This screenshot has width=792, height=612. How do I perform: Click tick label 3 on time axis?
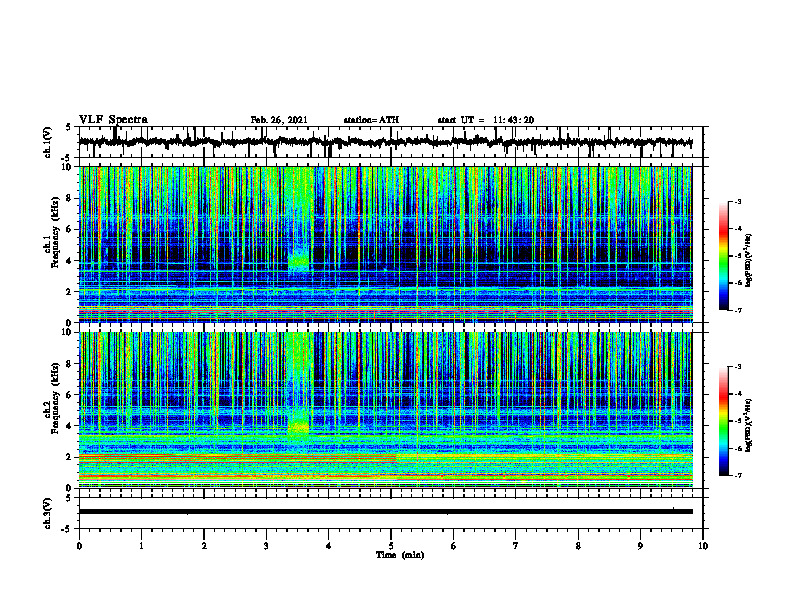point(266,546)
